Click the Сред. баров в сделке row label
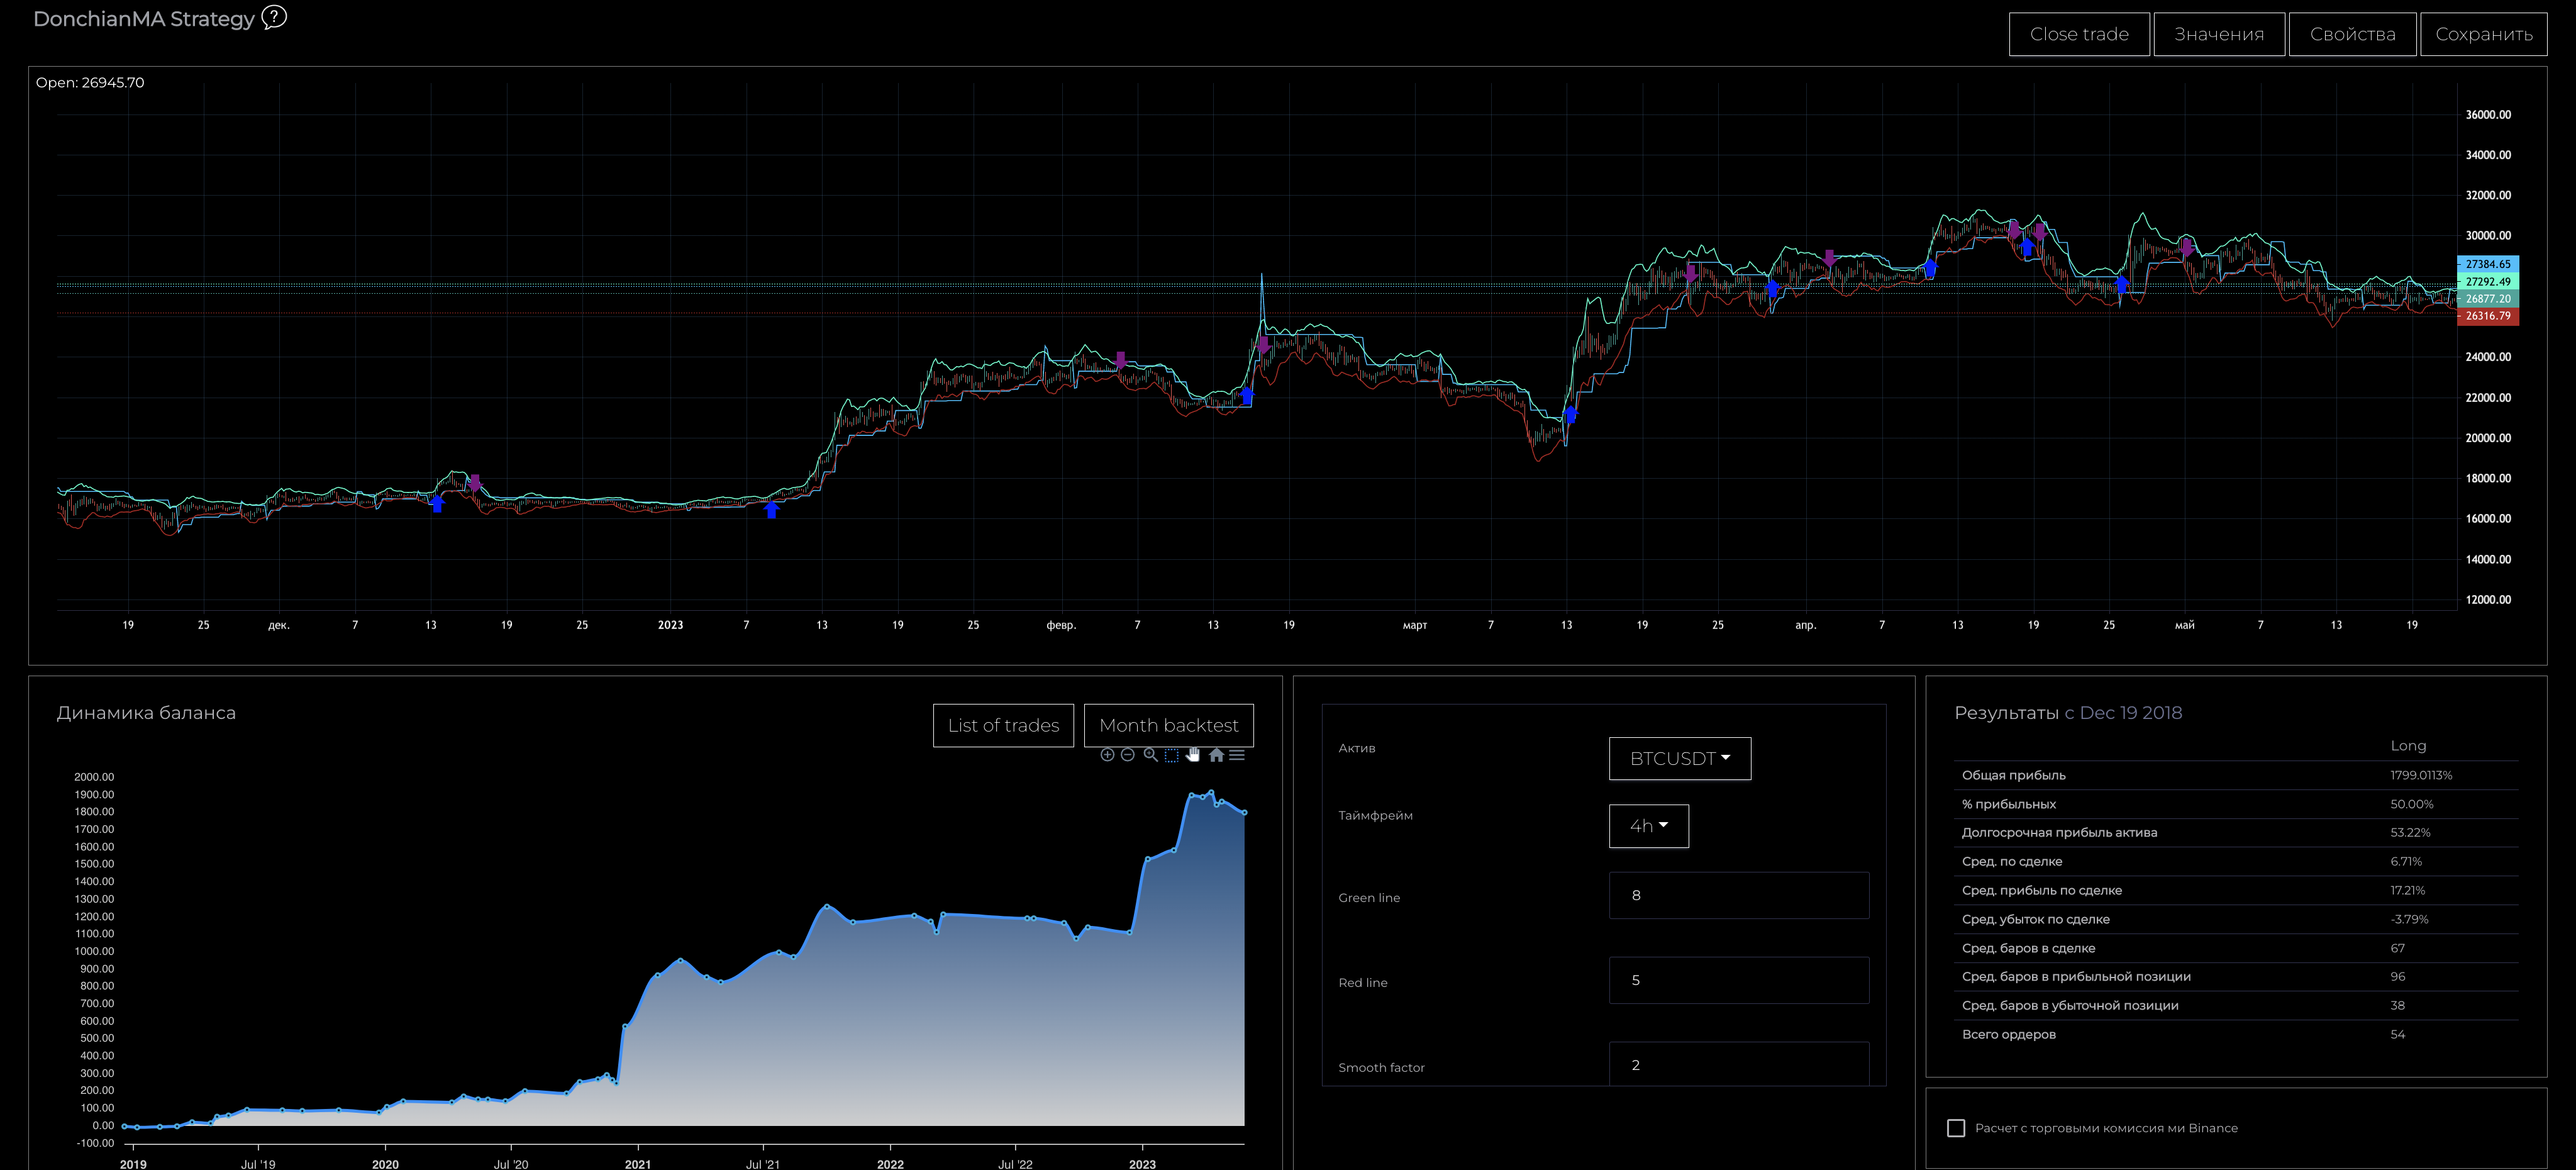 click(2028, 948)
